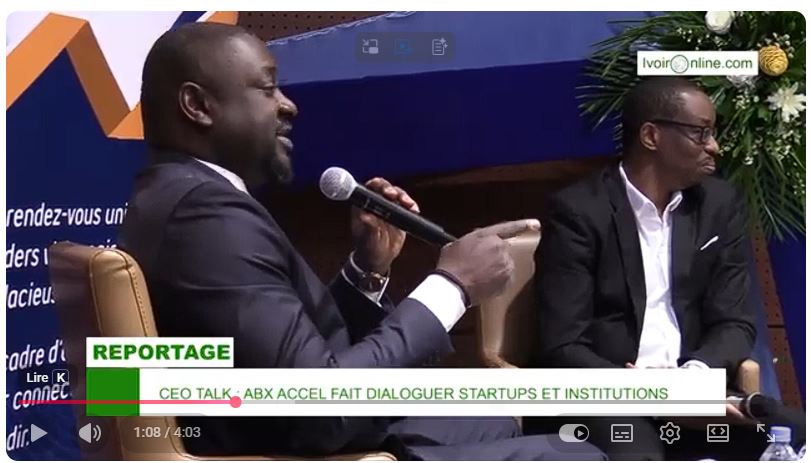This screenshot has height=463, width=811.
Task: Open the settings gear menu
Action: 669,433
